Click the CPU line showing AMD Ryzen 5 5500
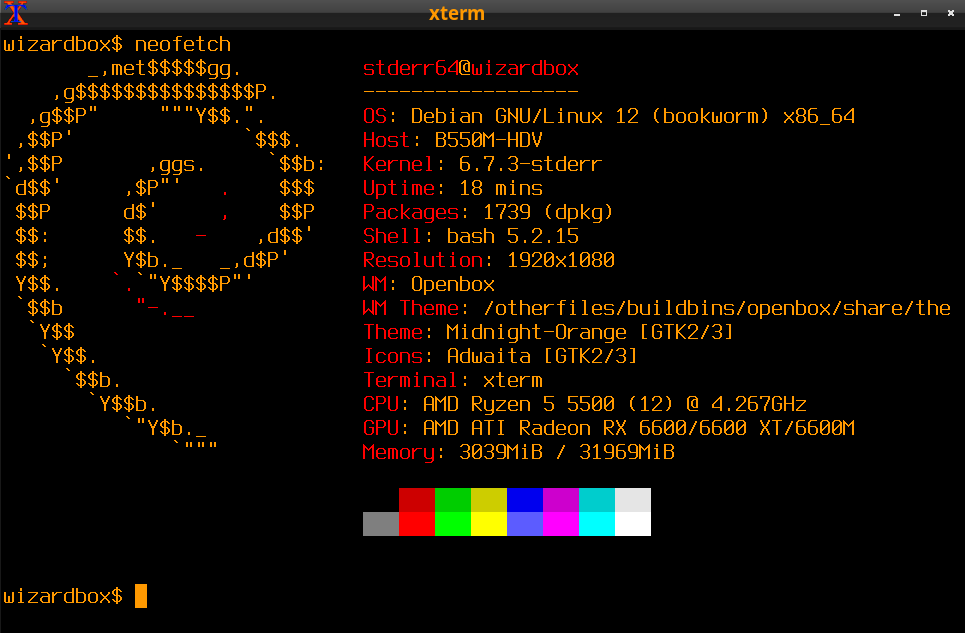Screen dimensions: 965x633 [584, 404]
